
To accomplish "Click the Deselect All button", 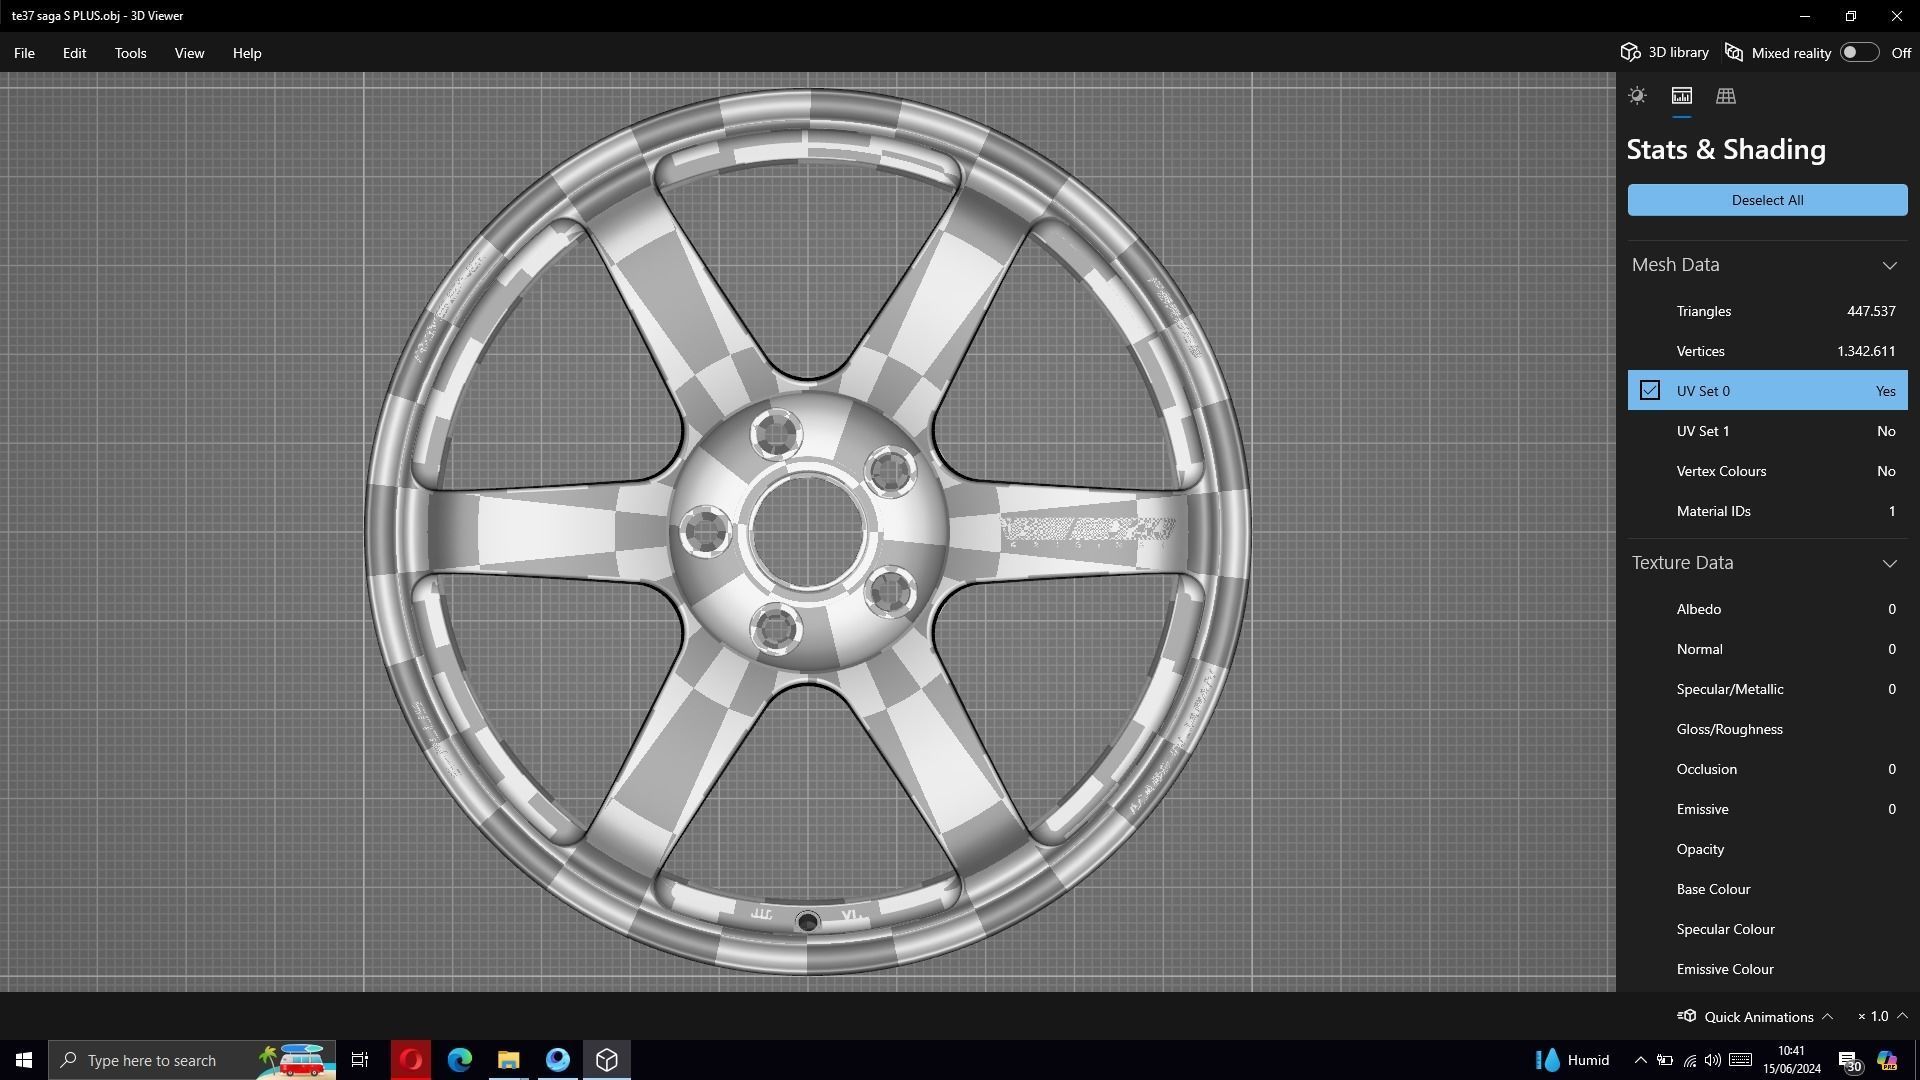I will click(1767, 200).
